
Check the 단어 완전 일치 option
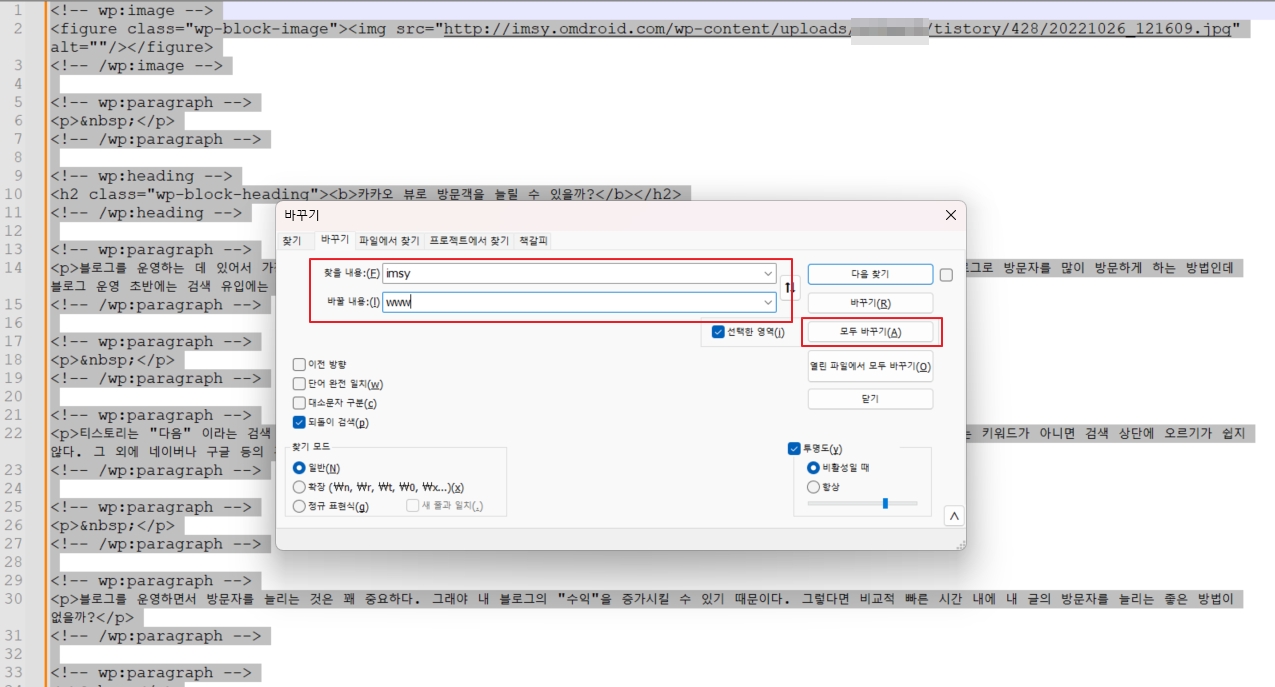coord(300,384)
